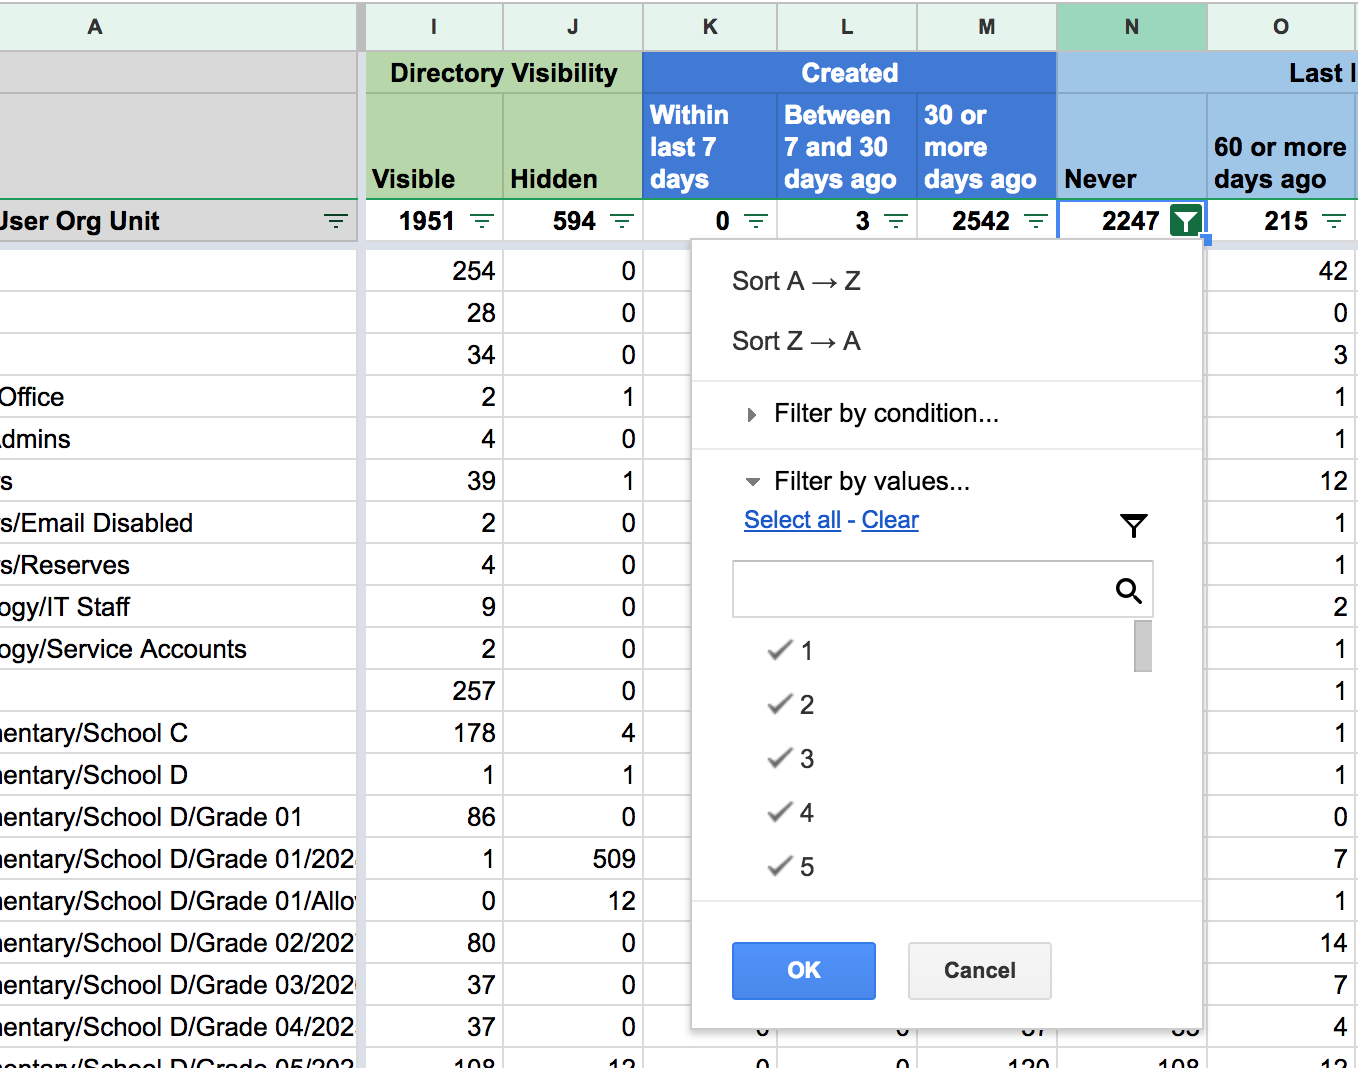
Task: Click inside the filter values search field
Action: 920,590
